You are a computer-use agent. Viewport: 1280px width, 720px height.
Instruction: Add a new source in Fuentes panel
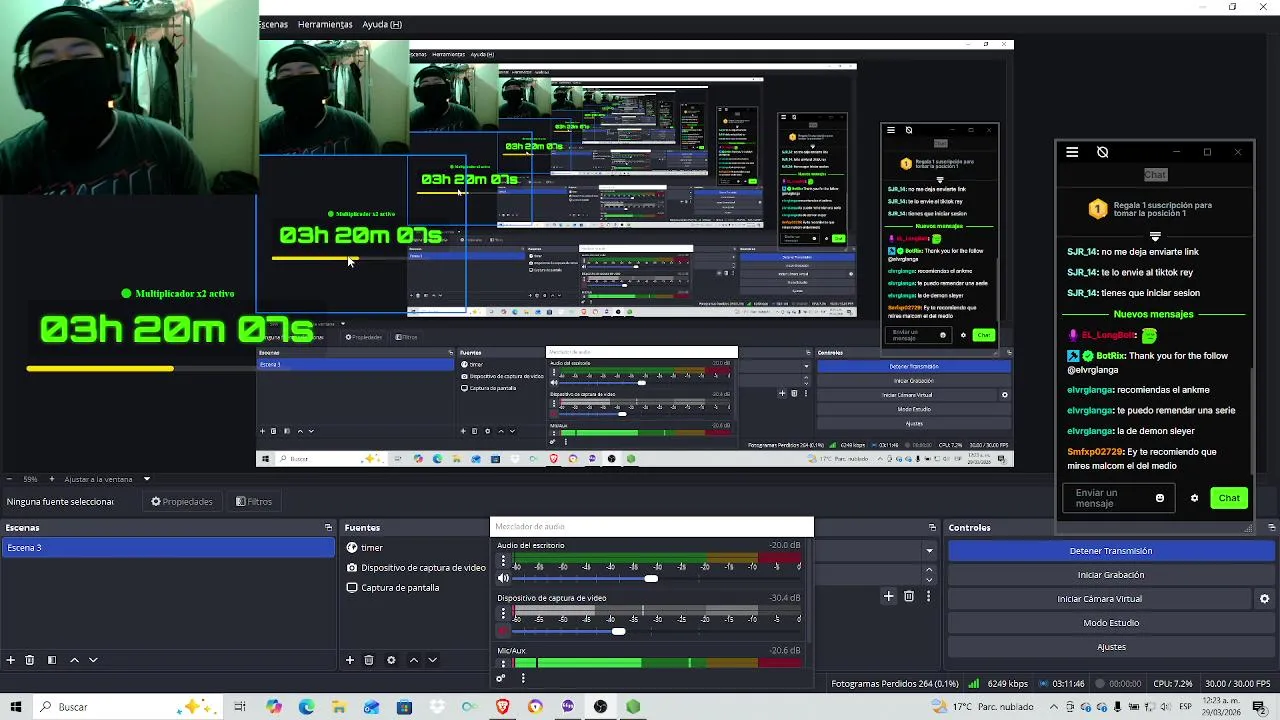click(x=350, y=660)
